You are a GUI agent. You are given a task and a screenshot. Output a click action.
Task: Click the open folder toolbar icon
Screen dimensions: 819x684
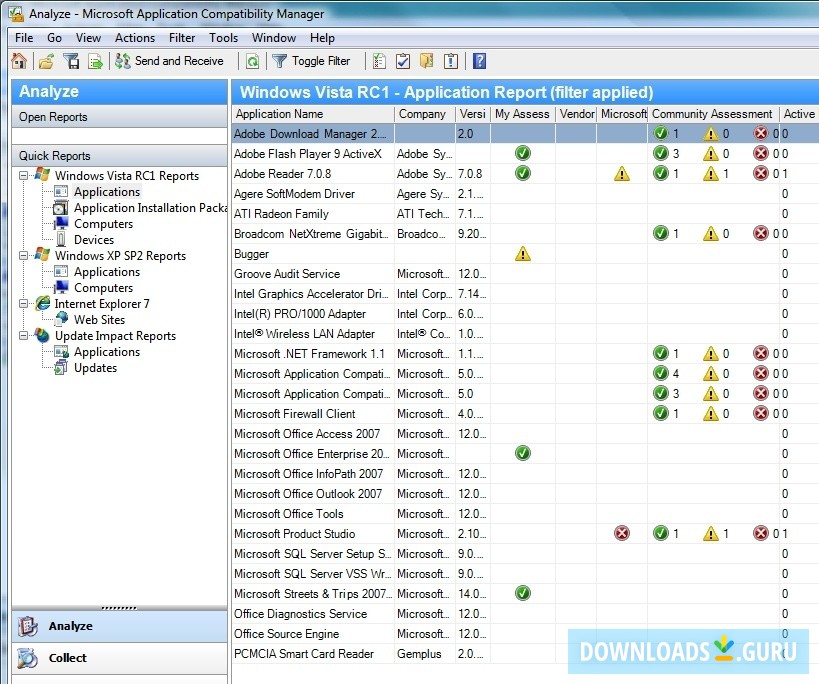pyautogui.click(x=46, y=61)
